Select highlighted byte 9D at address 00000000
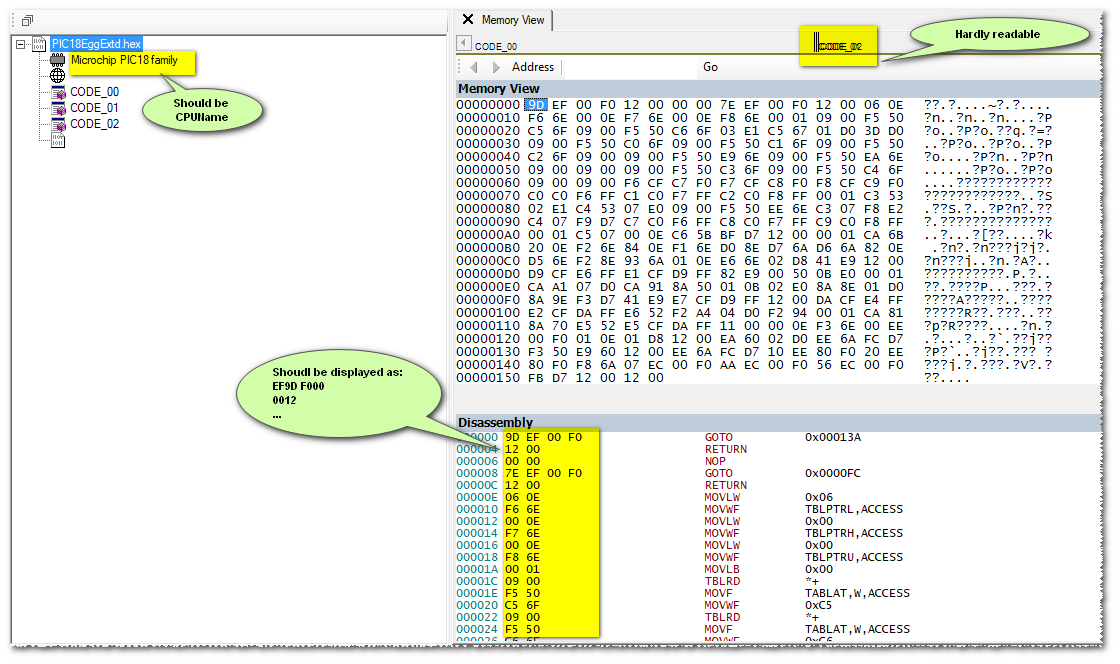 536,105
